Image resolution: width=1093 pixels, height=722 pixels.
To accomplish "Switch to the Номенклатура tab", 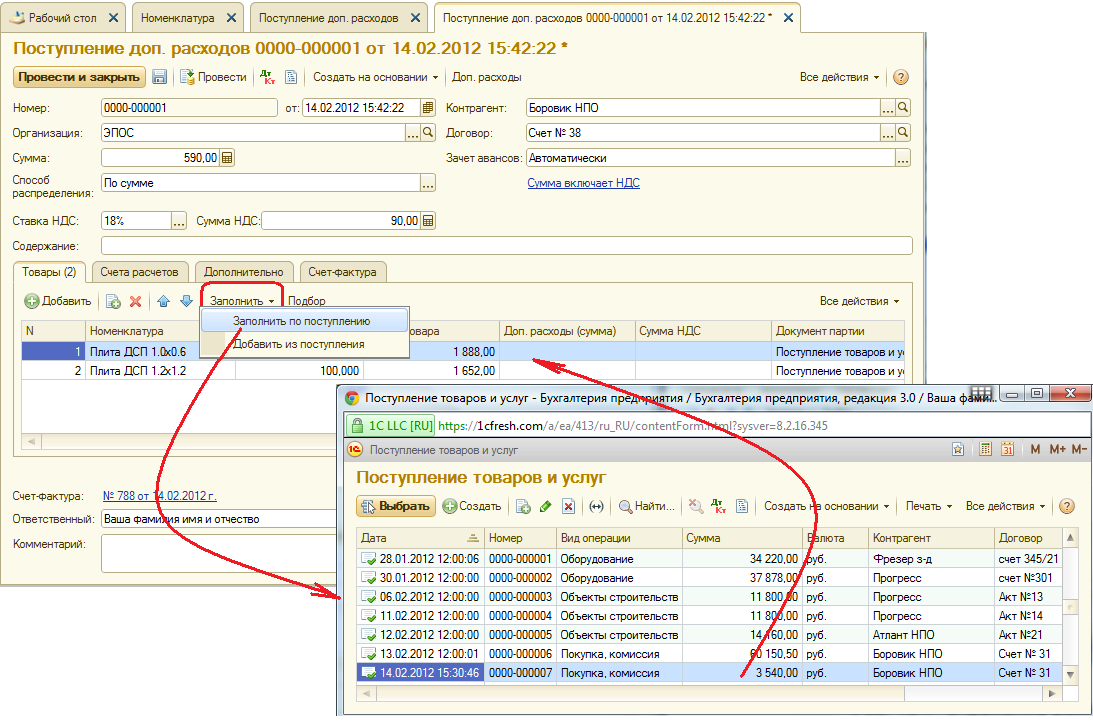I will [x=178, y=18].
